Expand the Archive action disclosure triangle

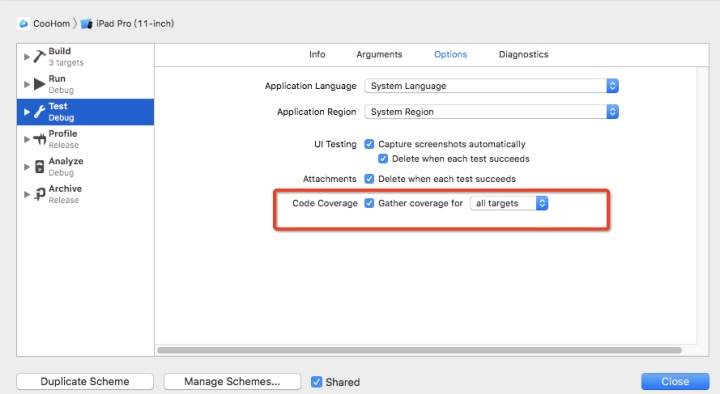[27, 195]
